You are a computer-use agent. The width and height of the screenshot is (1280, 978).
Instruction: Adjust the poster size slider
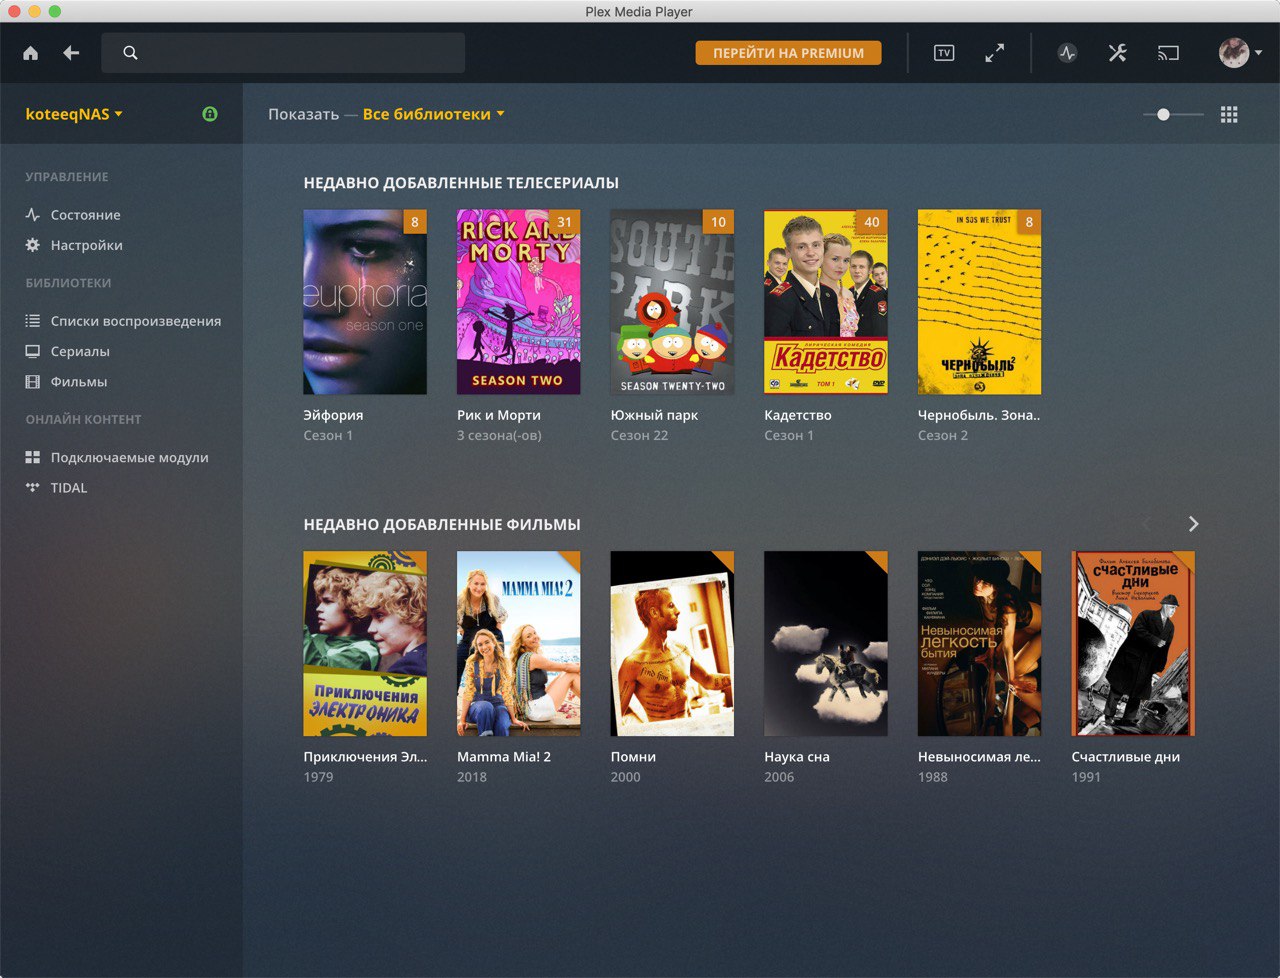pyautogui.click(x=1173, y=114)
